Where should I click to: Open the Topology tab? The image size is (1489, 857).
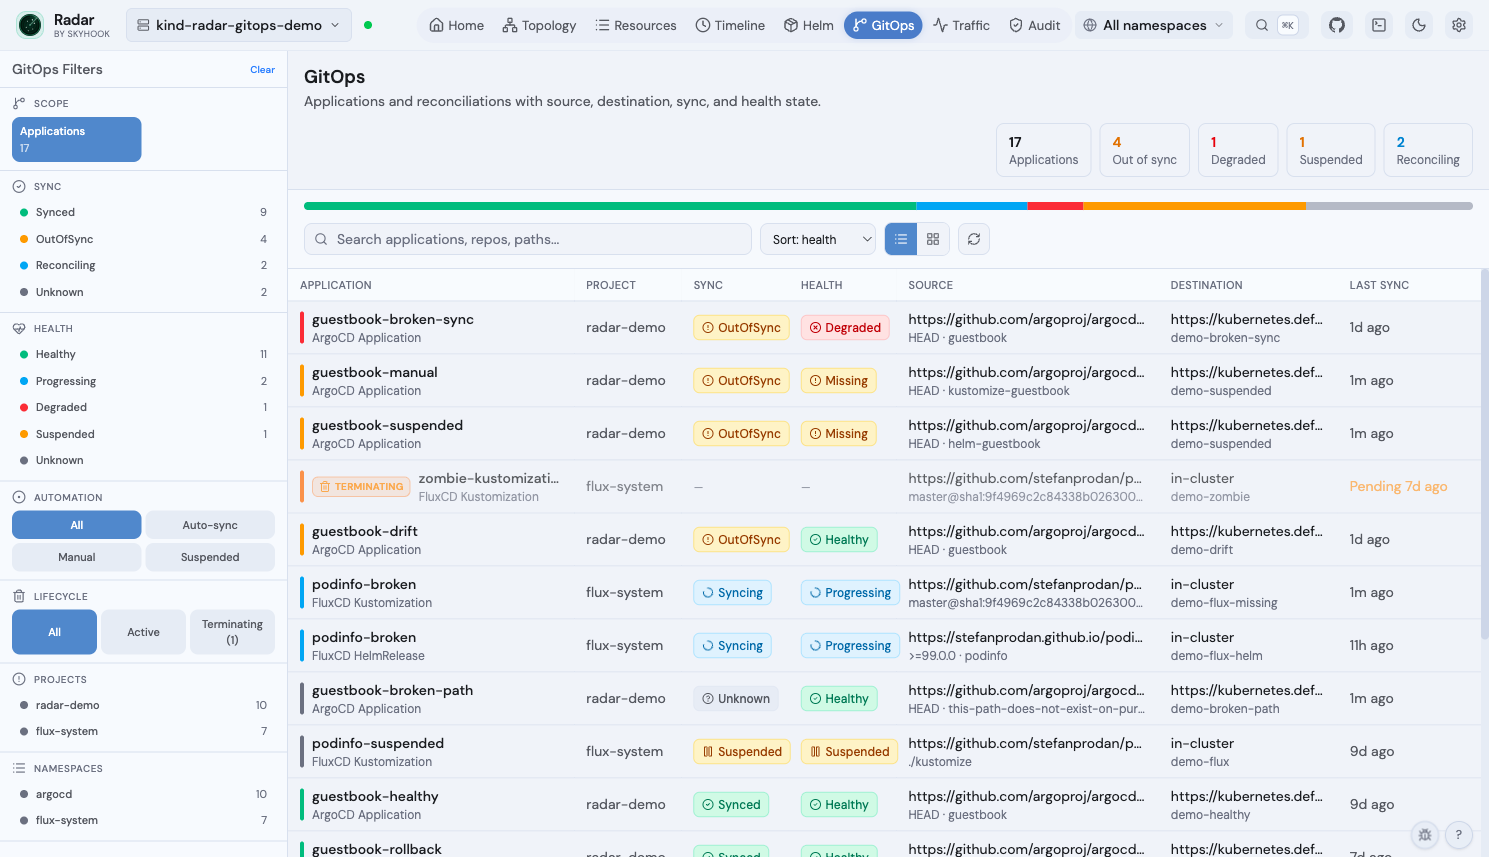click(x=539, y=25)
